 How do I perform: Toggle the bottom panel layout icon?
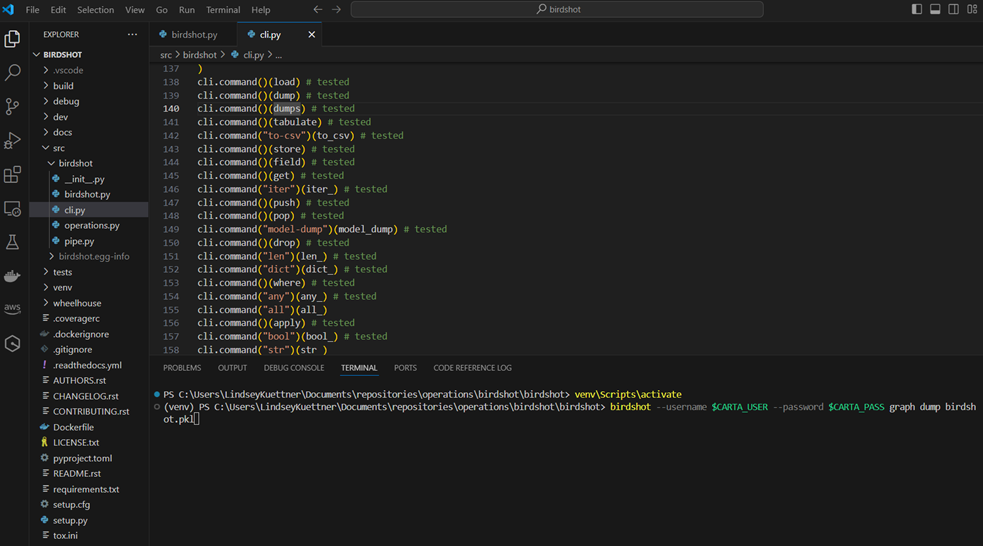[x=935, y=9]
